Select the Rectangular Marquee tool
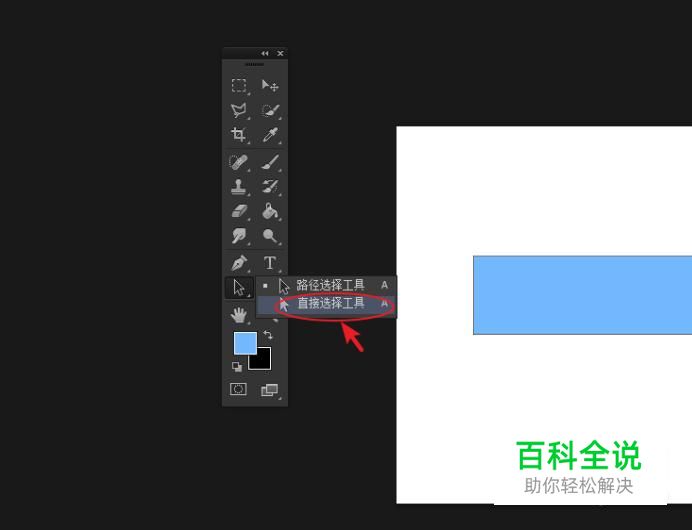692x530 pixels. coord(239,85)
